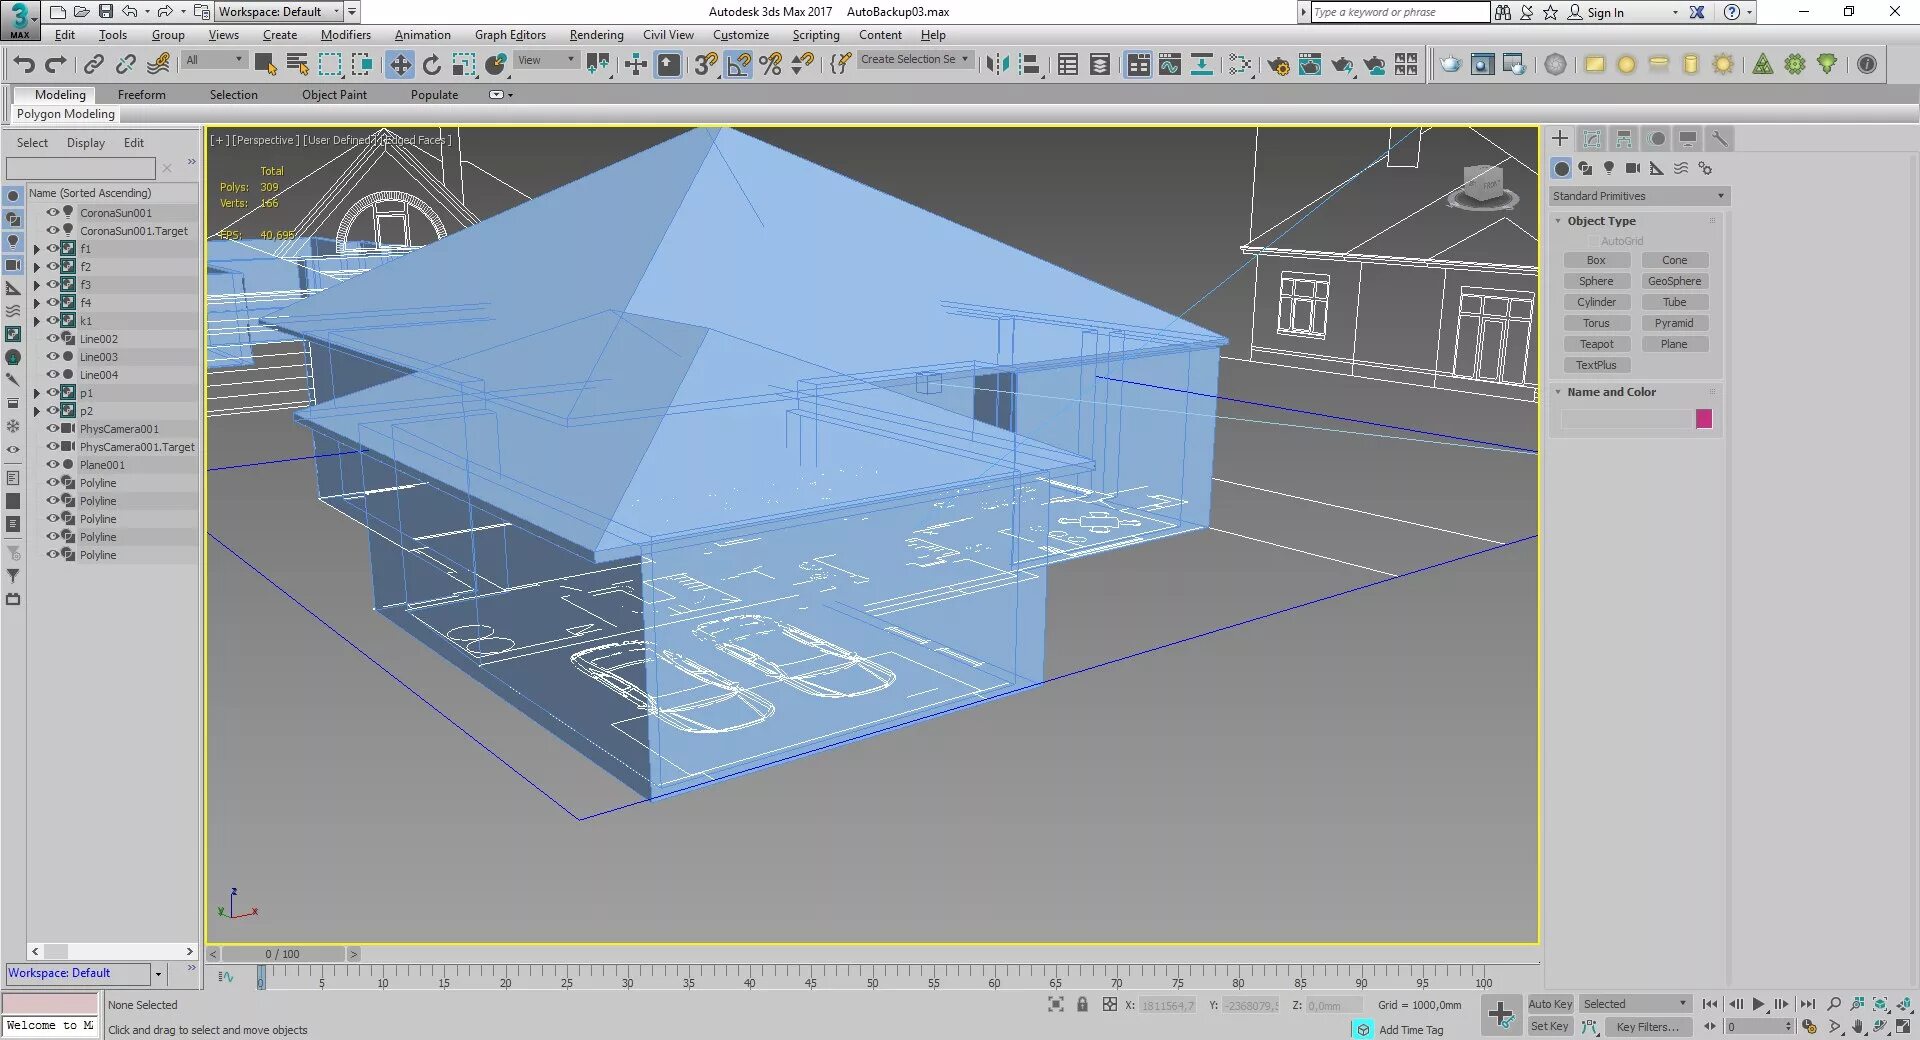
Task: Select the Cameras category icon
Action: tap(1633, 168)
